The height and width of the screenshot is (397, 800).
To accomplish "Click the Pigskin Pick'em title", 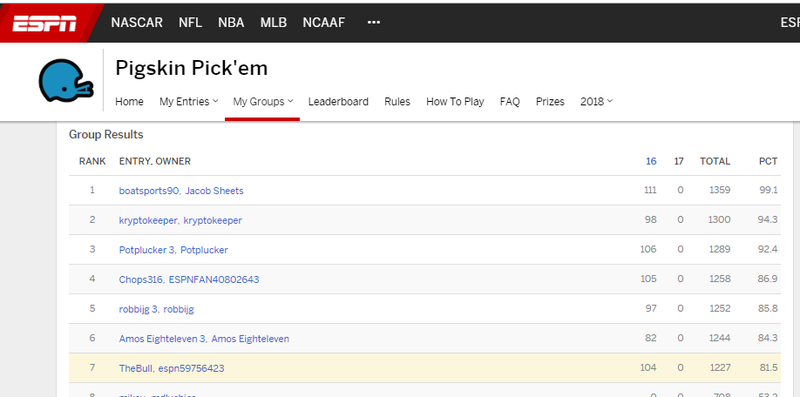I will click(x=191, y=68).
